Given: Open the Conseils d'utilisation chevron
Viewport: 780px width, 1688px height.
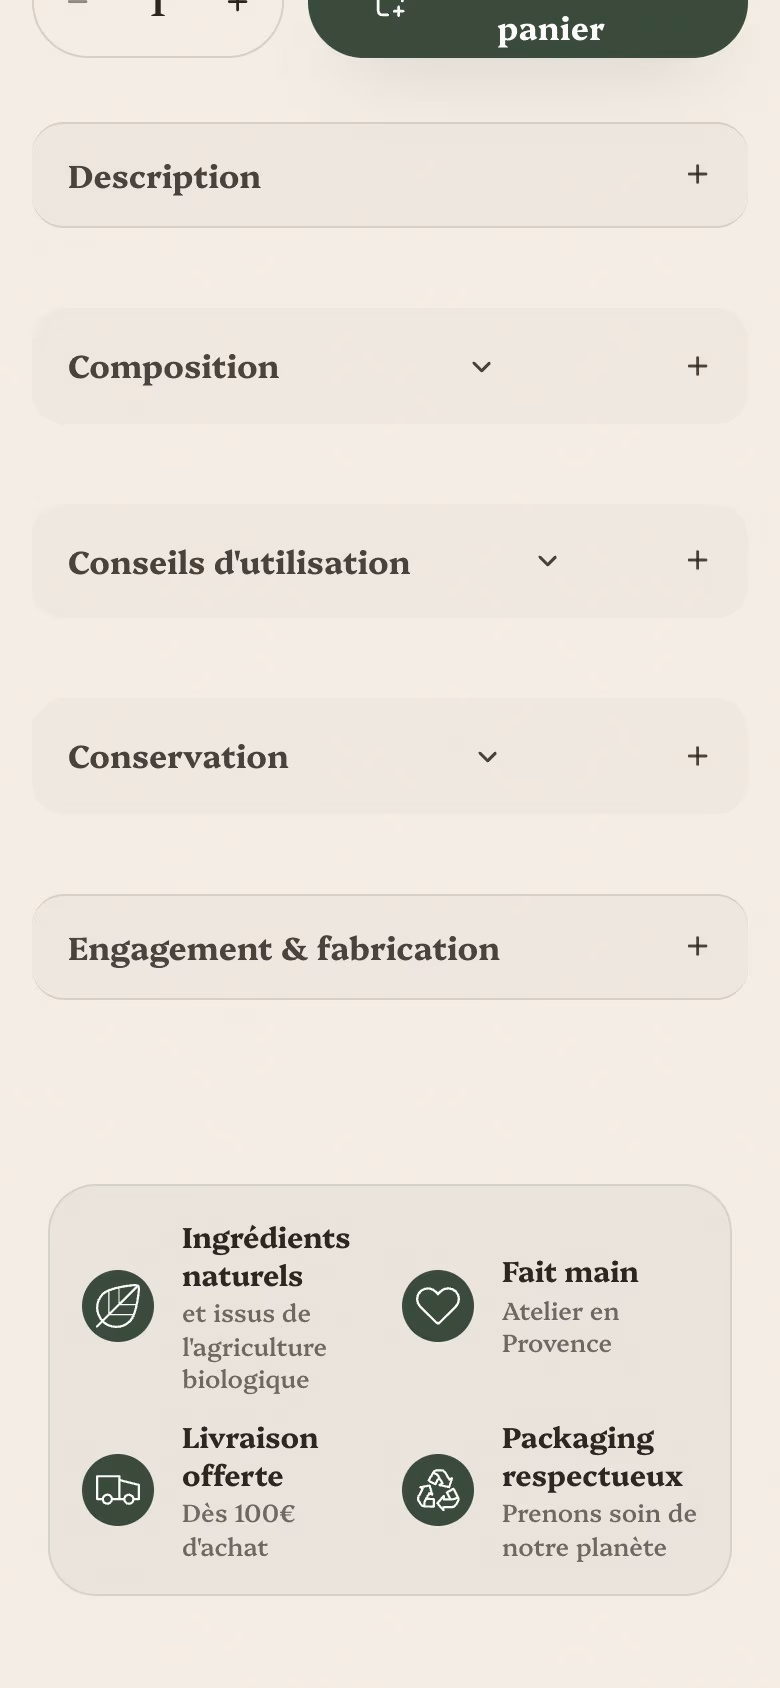Looking at the screenshot, I should 547,561.
